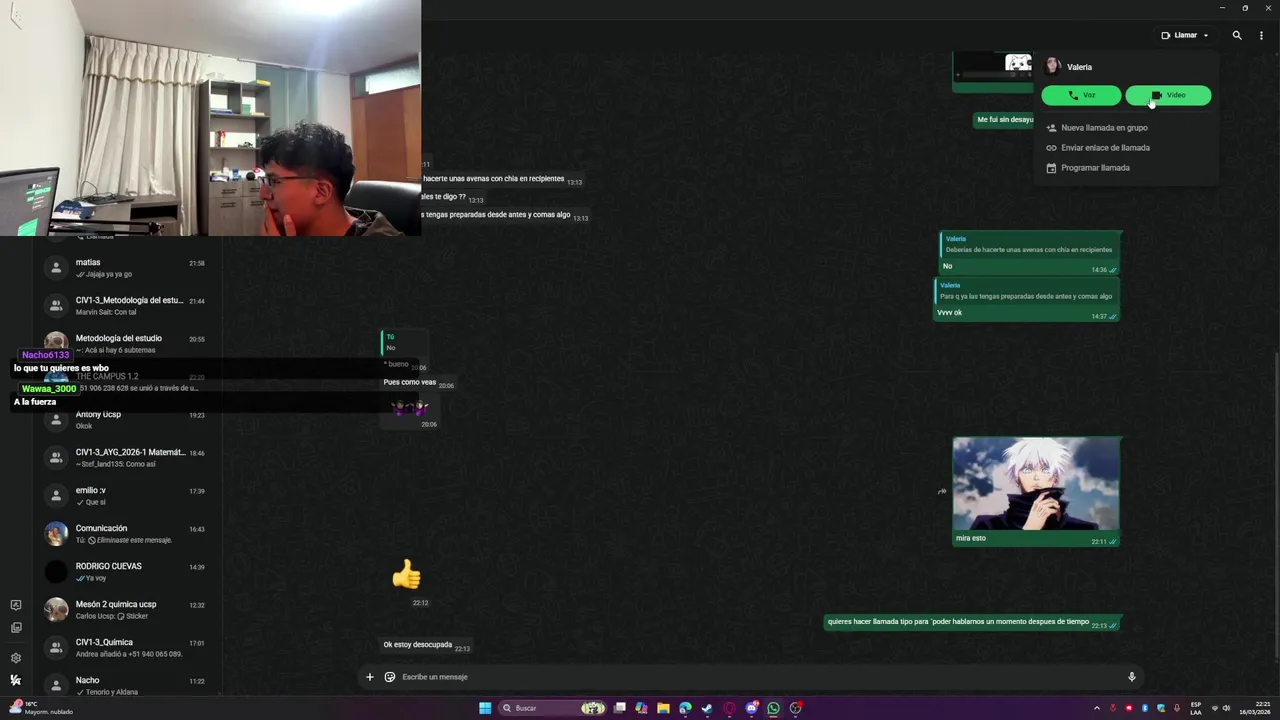Click Valeria's avatar in the call popup

click(1052, 66)
